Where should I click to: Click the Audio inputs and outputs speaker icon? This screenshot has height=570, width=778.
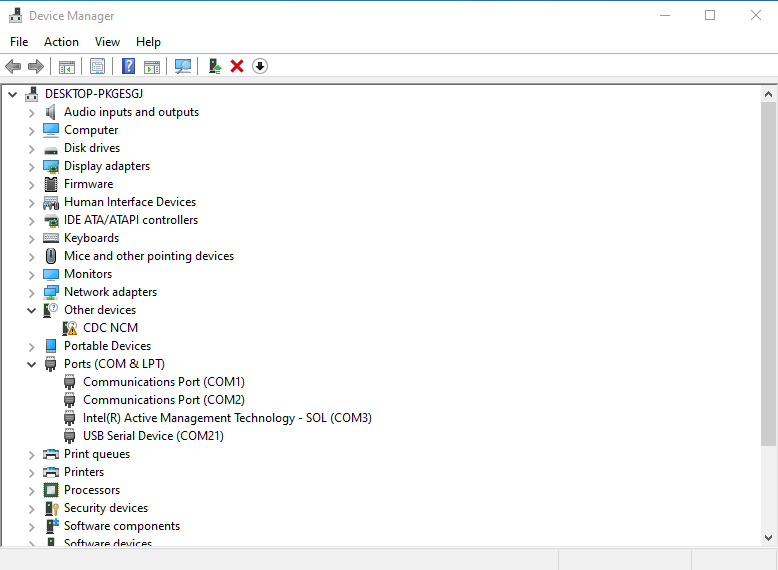(51, 112)
